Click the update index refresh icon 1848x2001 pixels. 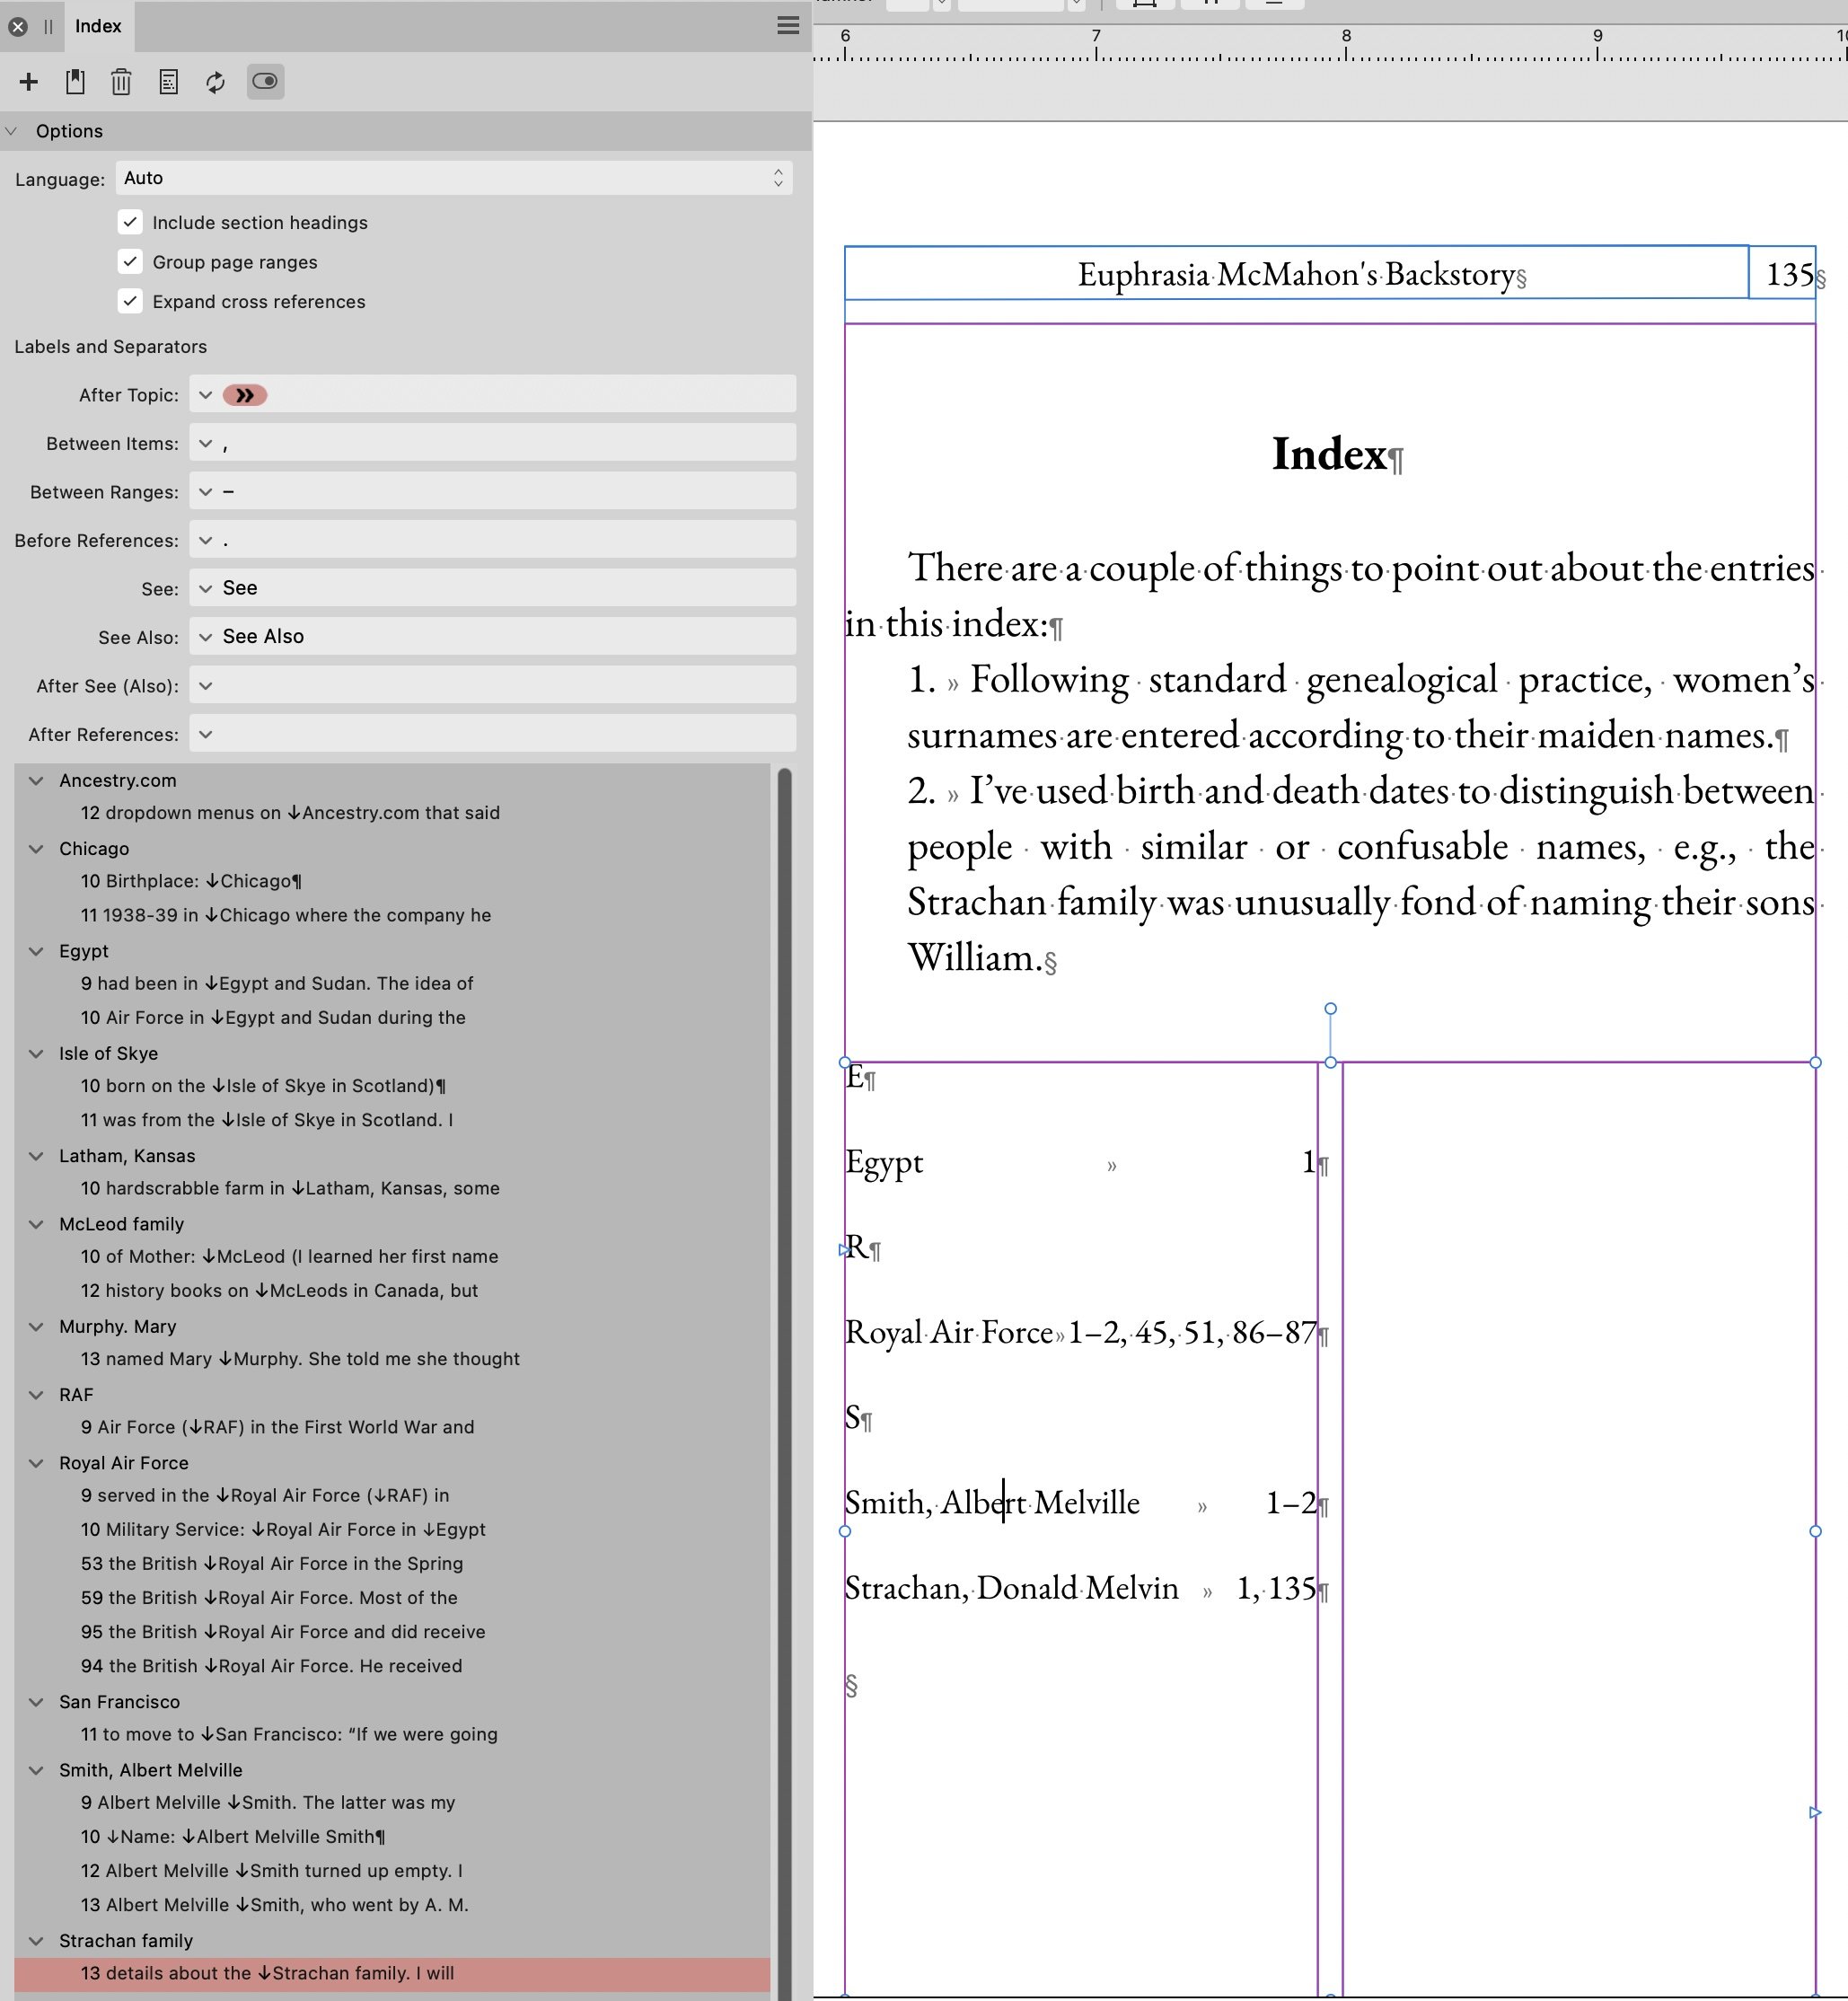pyautogui.click(x=215, y=82)
